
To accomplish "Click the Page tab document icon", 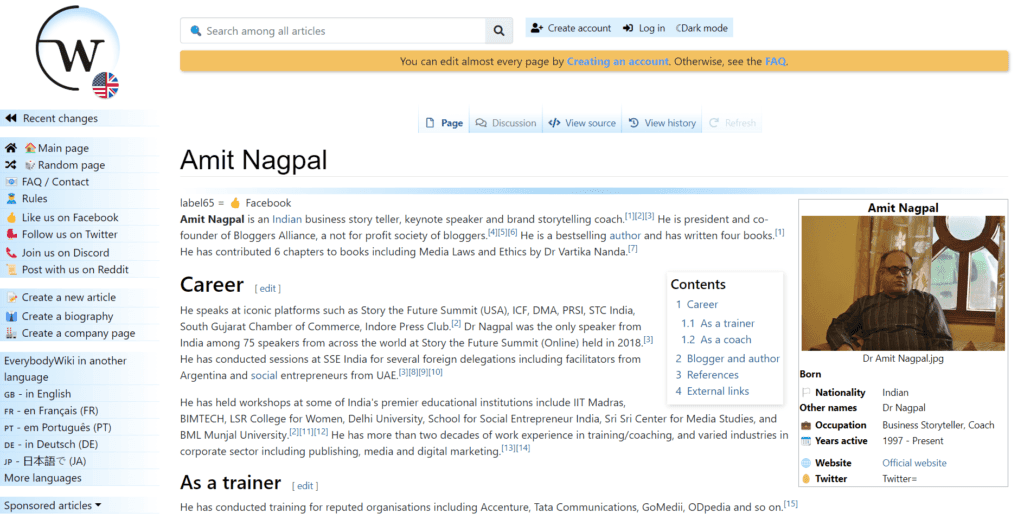I will pos(430,123).
